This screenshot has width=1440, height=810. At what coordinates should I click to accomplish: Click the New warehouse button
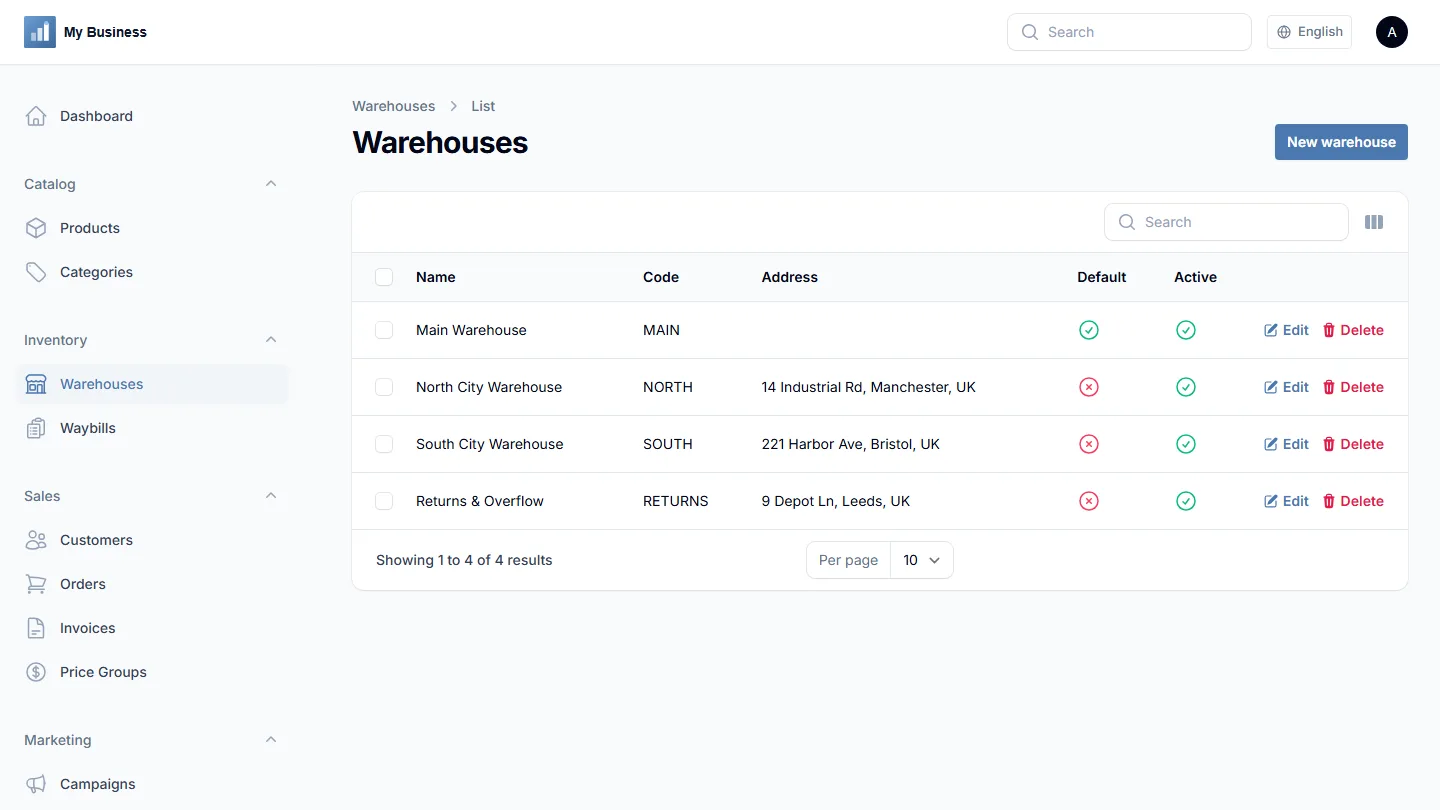(1341, 142)
